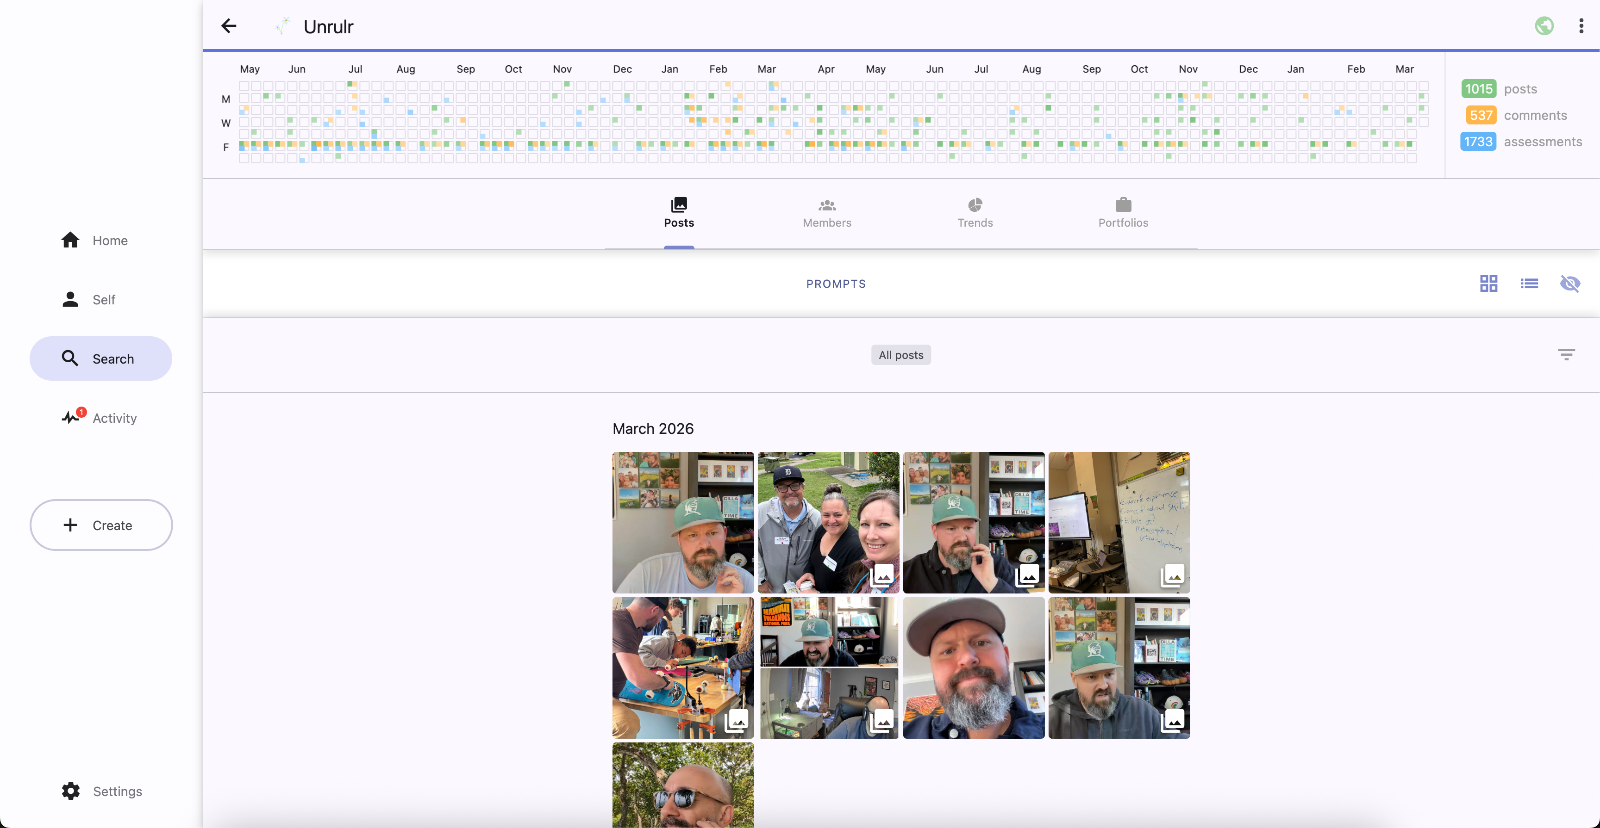Click the March 2026 section heading

point(653,429)
